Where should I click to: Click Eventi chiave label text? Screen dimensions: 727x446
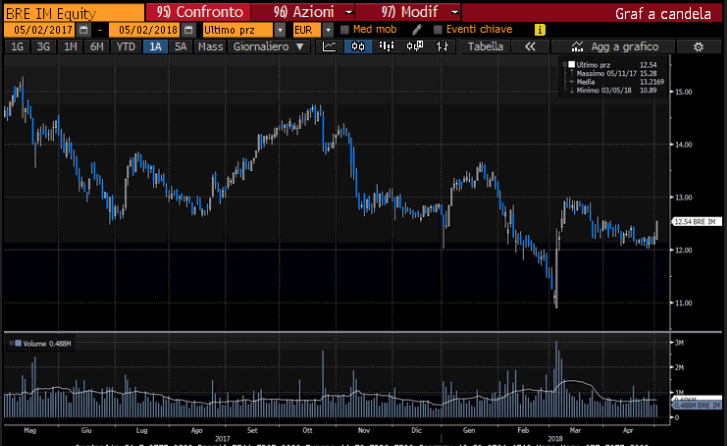[479, 29]
